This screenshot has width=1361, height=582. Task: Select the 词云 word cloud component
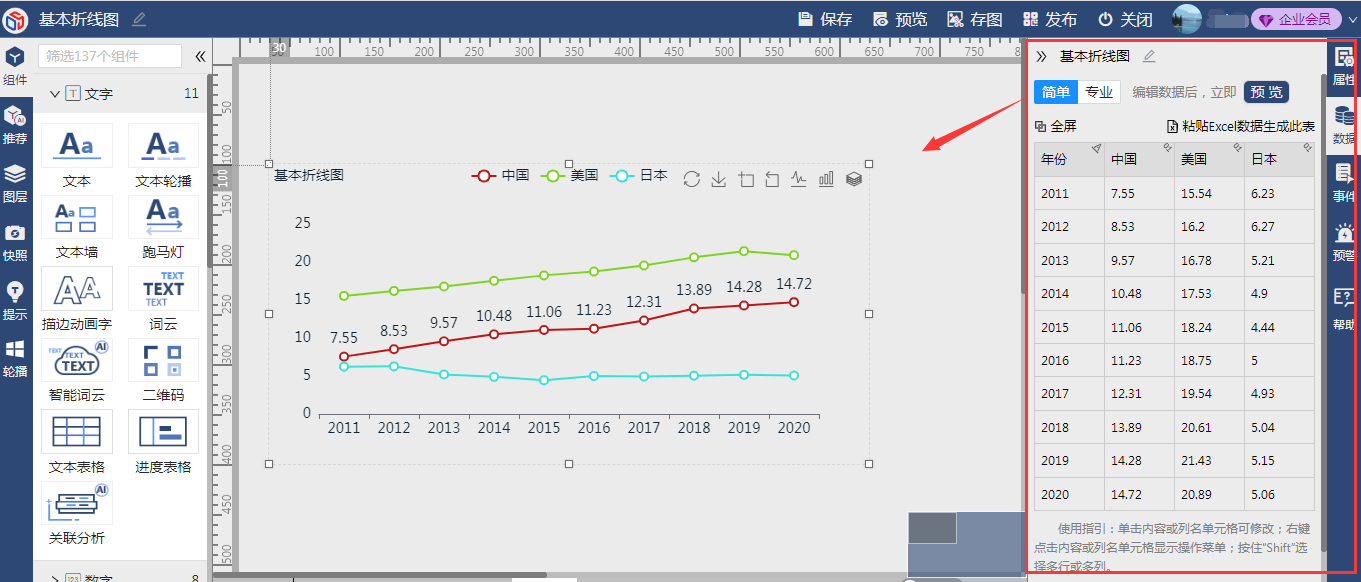point(163,299)
